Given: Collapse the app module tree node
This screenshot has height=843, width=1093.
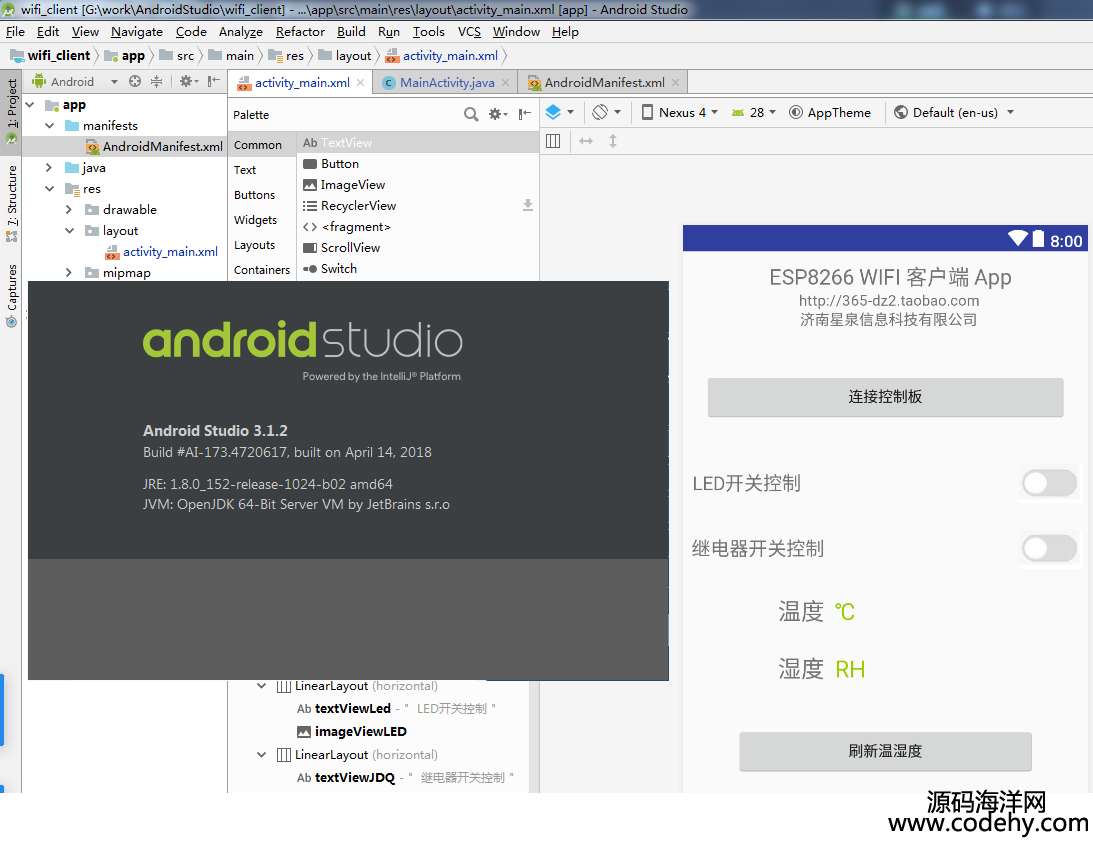Looking at the screenshot, I should coord(30,105).
